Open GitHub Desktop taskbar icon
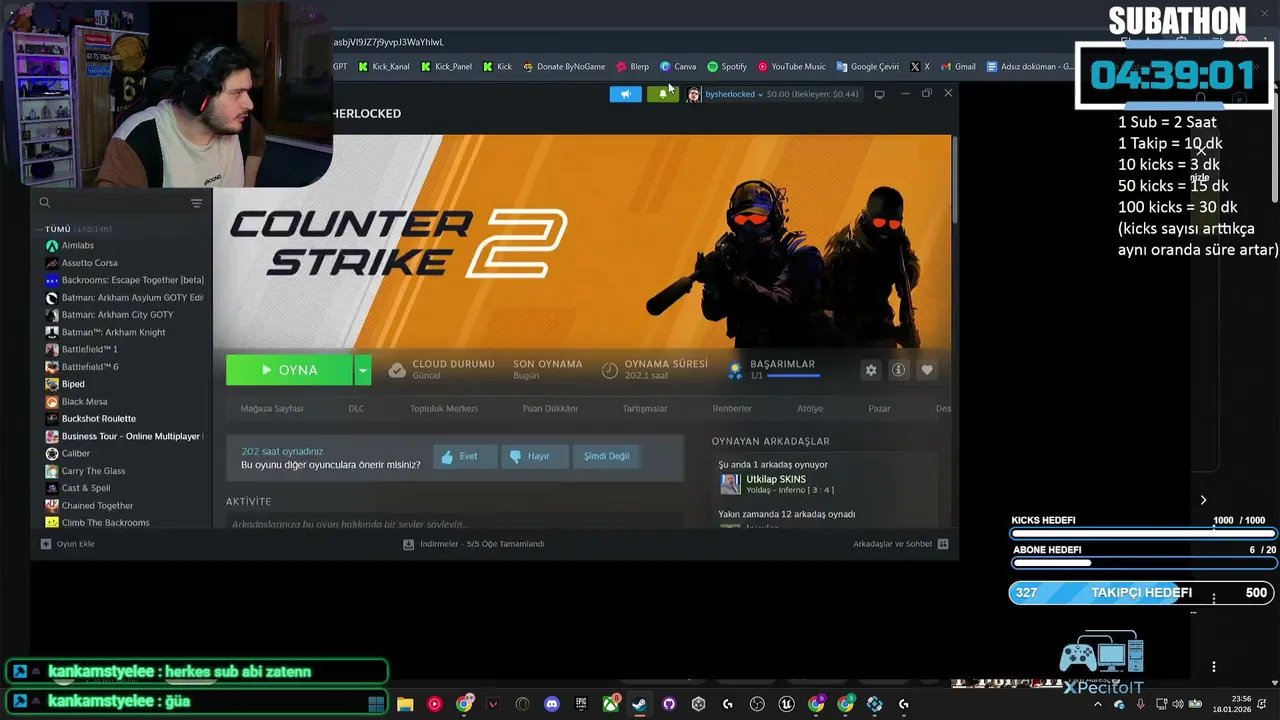This screenshot has height=720, width=1280. pos(669,704)
